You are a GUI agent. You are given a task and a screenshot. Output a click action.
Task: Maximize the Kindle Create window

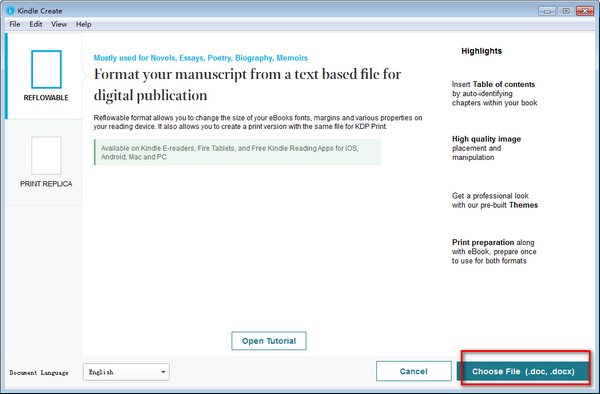tap(566, 11)
